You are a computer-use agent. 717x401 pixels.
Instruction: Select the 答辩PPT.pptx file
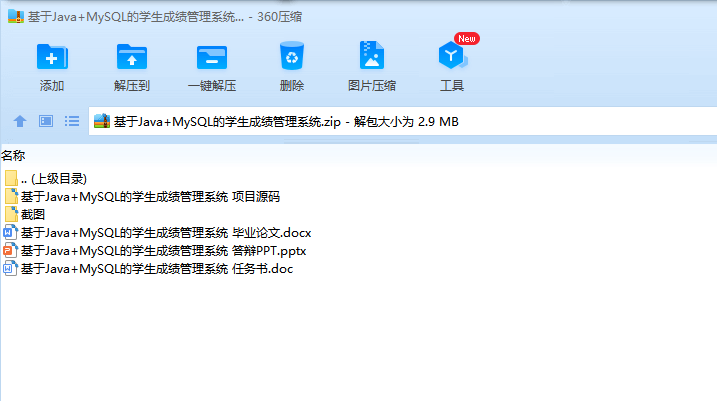click(155, 251)
